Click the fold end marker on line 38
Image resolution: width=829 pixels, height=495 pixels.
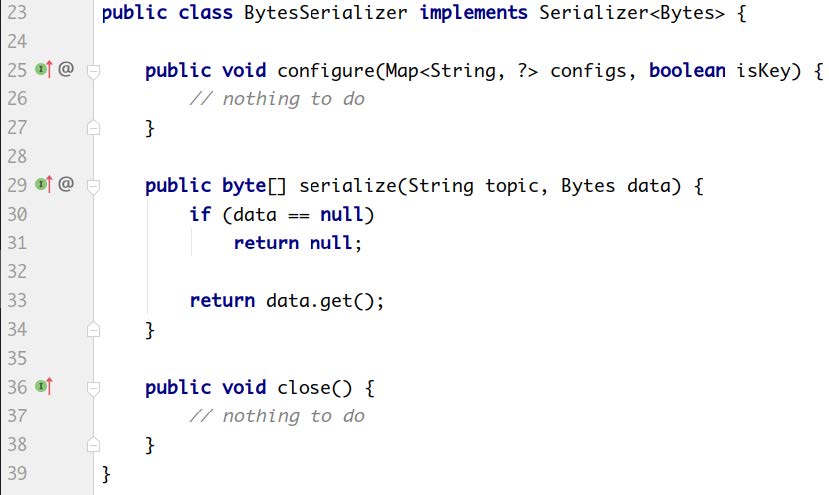coord(94,444)
